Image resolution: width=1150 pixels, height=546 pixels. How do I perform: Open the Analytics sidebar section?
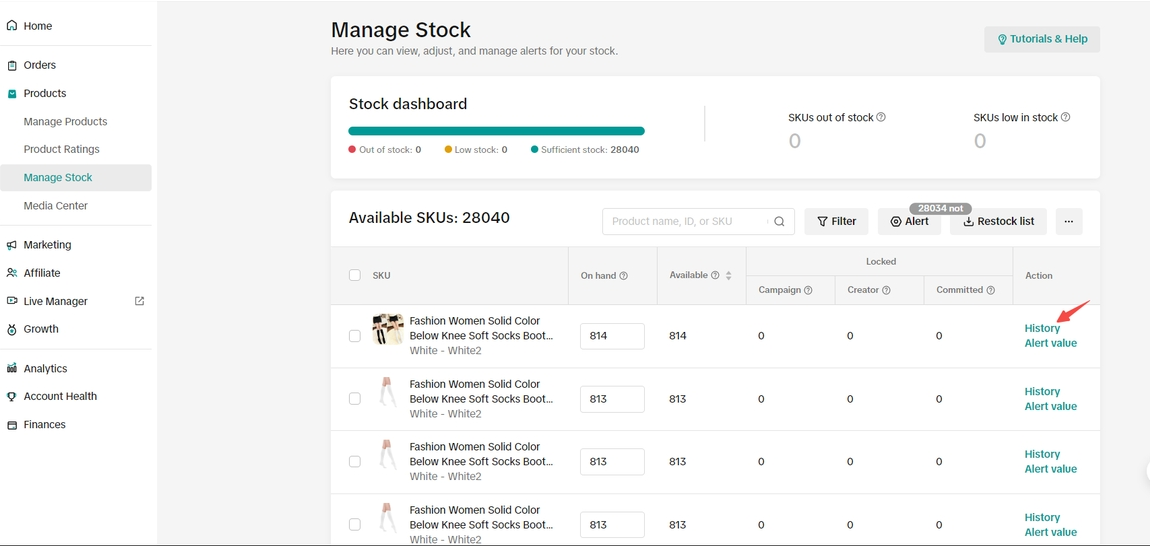click(x=45, y=368)
